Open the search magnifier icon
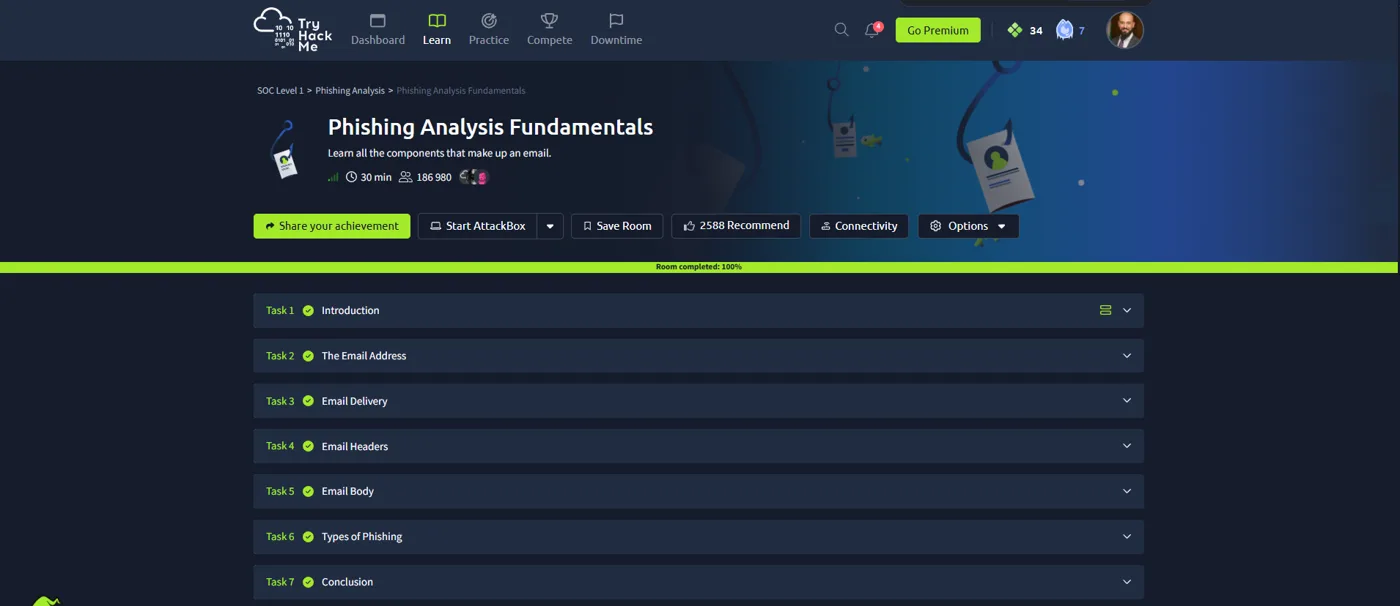The width and height of the screenshot is (1400, 606). [841, 30]
